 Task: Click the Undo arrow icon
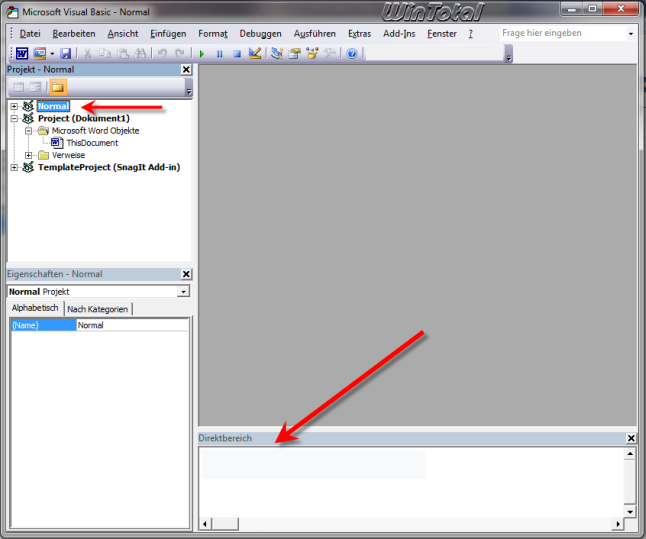[x=162, y=54]
